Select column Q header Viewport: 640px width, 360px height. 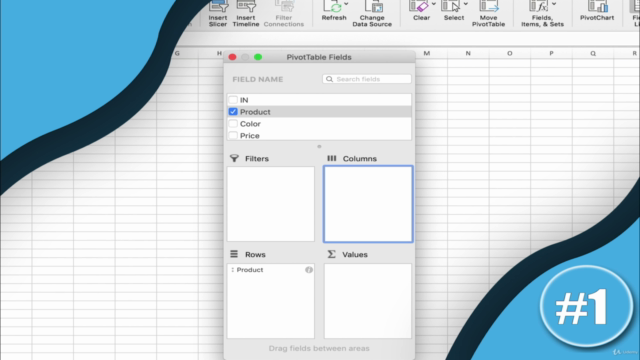pos(593,53)
